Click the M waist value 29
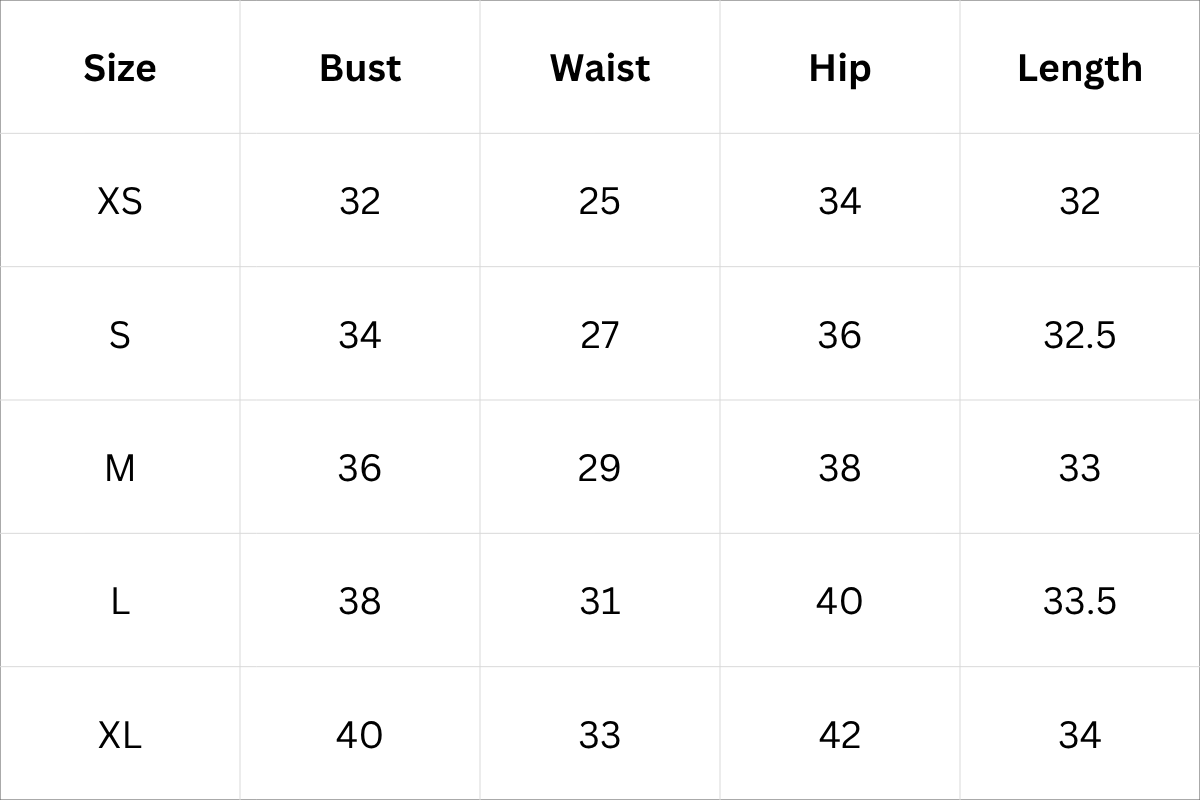 tap(600, 467)
